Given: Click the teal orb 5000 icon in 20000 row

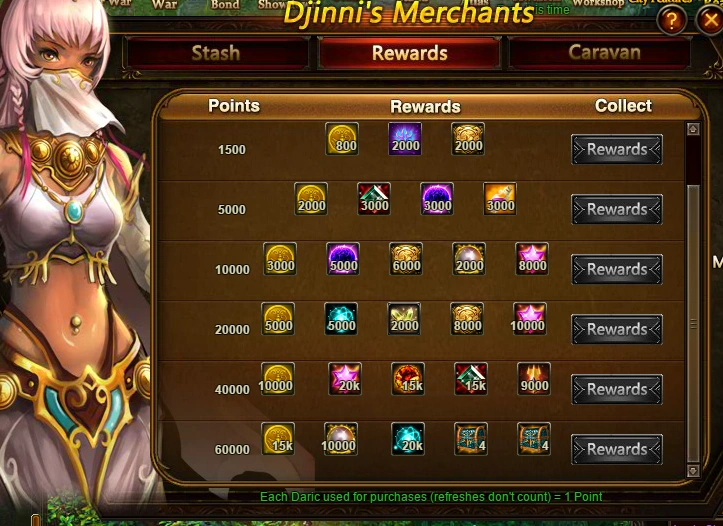Looking at the screenshot, I should click(x=341, y=319).
